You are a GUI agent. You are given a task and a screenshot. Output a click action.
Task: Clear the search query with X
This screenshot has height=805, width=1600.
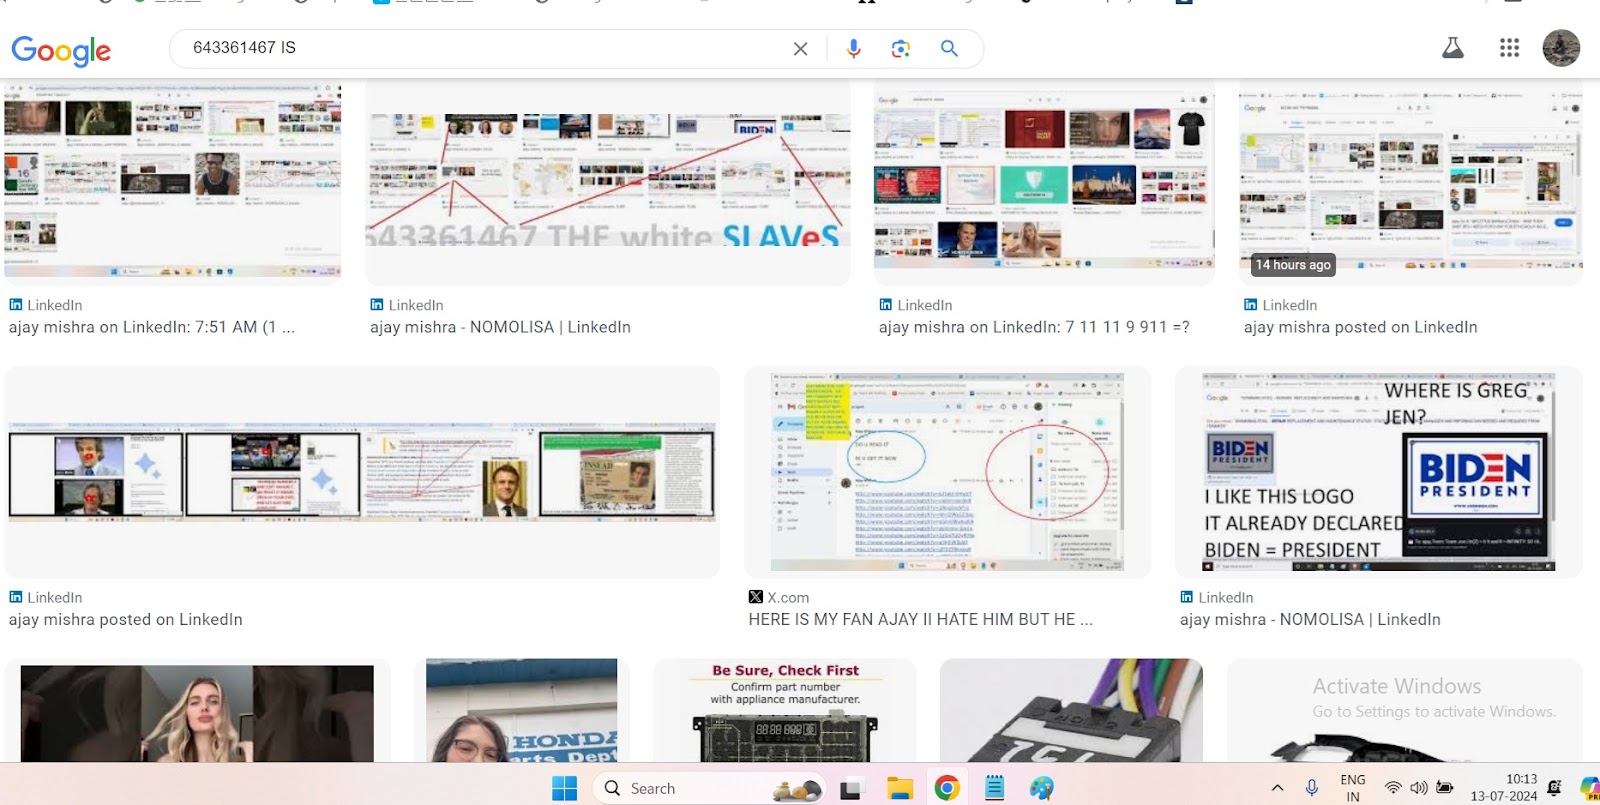click(800, 48)
